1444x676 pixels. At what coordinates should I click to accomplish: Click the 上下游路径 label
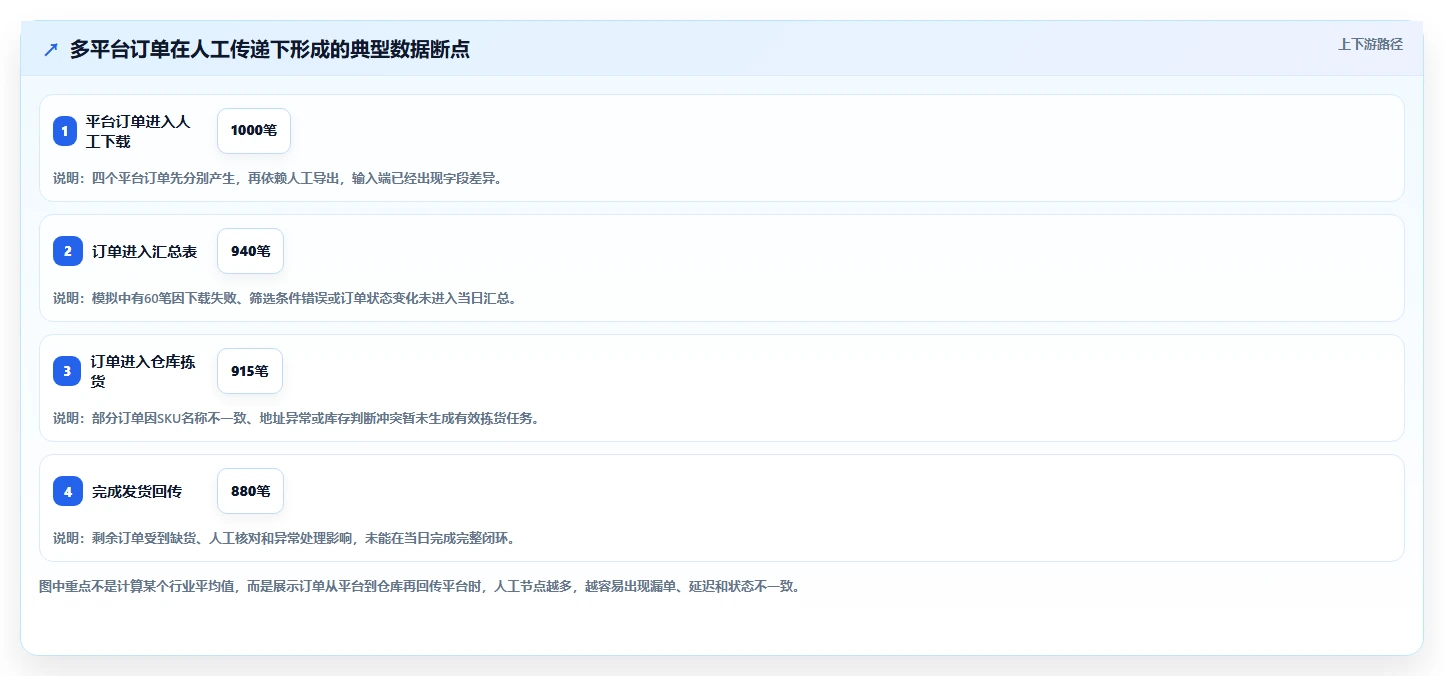pos(1370,44)
